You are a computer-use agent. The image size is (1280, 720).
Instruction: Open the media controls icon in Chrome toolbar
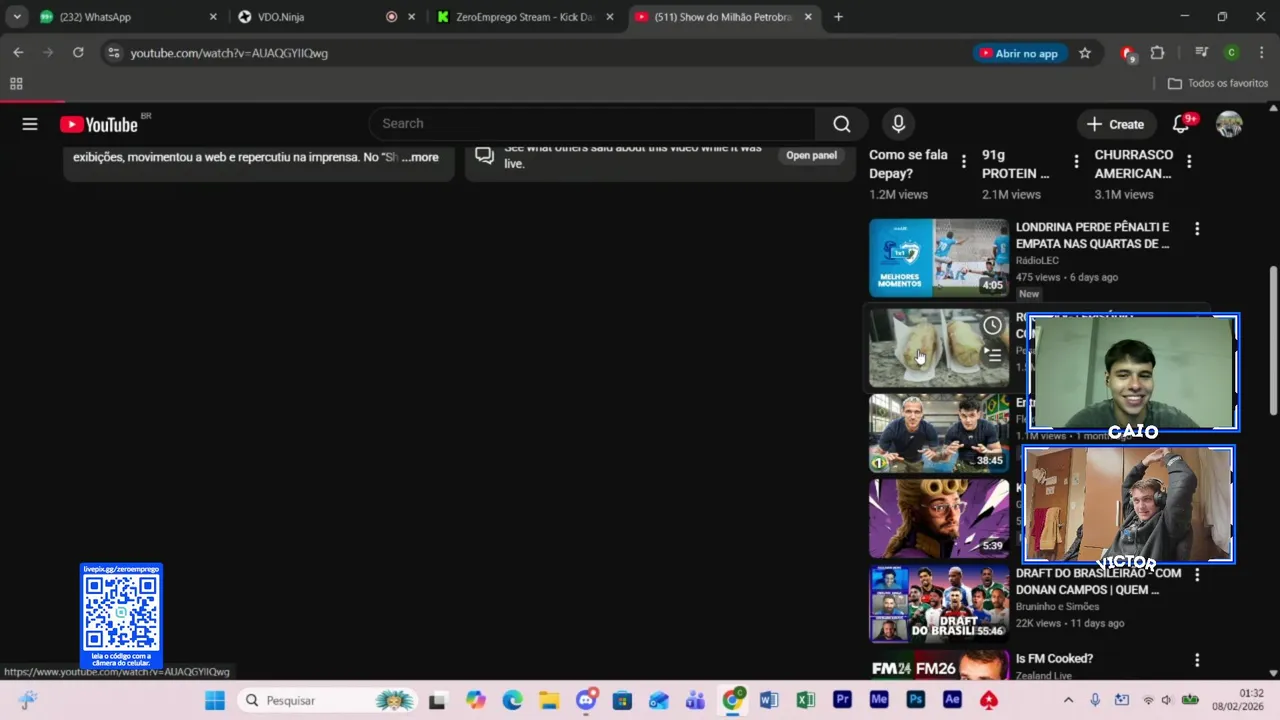coord(1202,53)
